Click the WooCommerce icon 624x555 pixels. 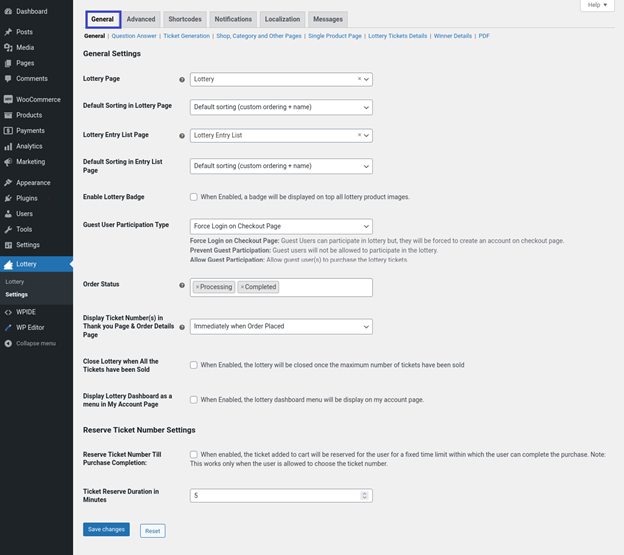8,99
